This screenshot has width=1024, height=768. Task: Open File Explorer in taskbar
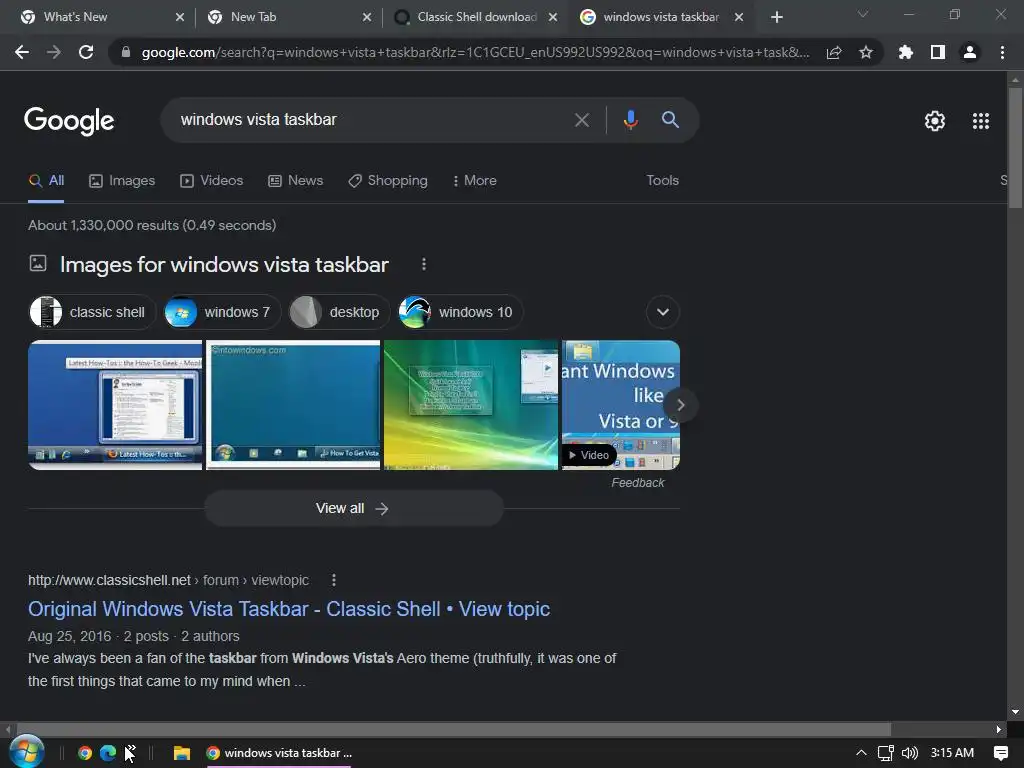[x=182, y=753]
